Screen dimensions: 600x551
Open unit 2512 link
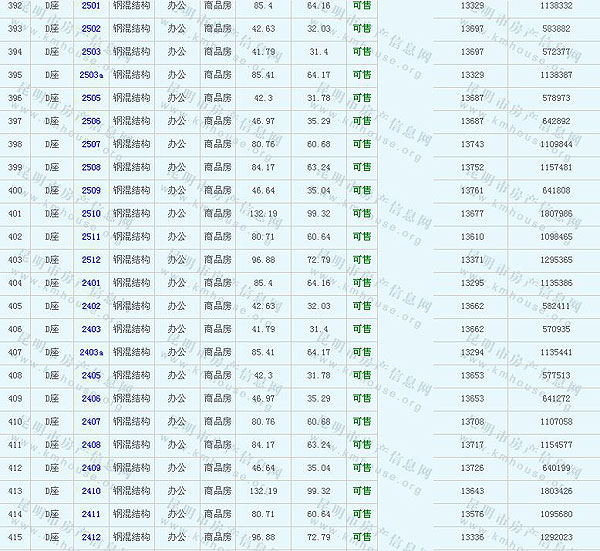click(91, 260)
